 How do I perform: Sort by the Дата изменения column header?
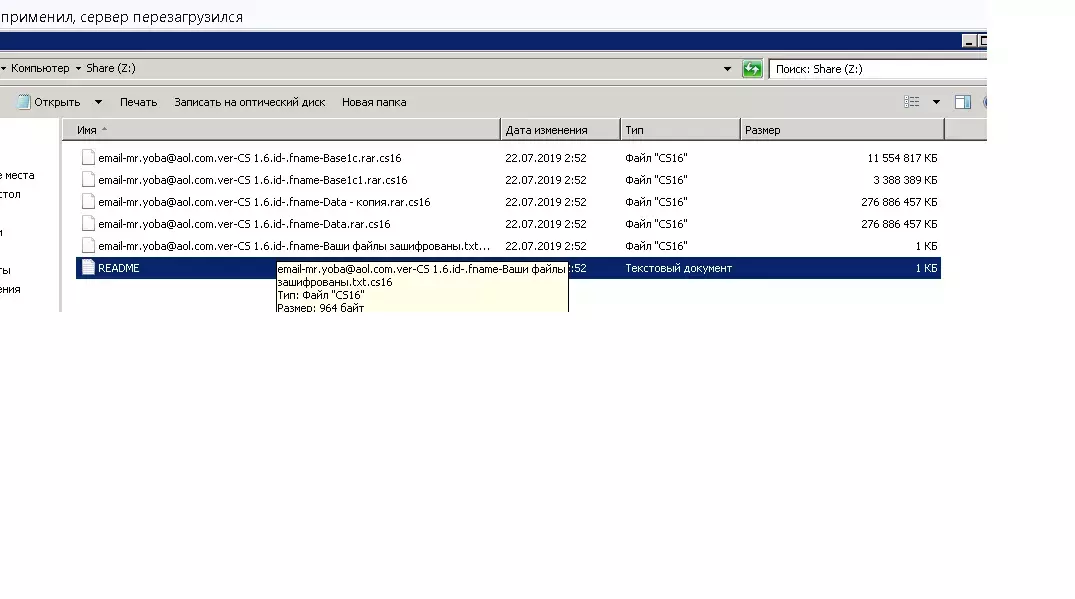point(560,130)
